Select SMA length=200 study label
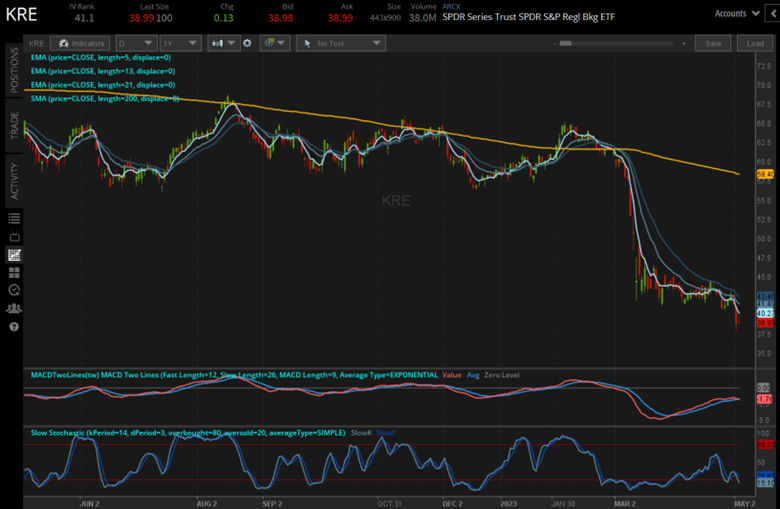780x509 pixels. (x=104, y=99)
